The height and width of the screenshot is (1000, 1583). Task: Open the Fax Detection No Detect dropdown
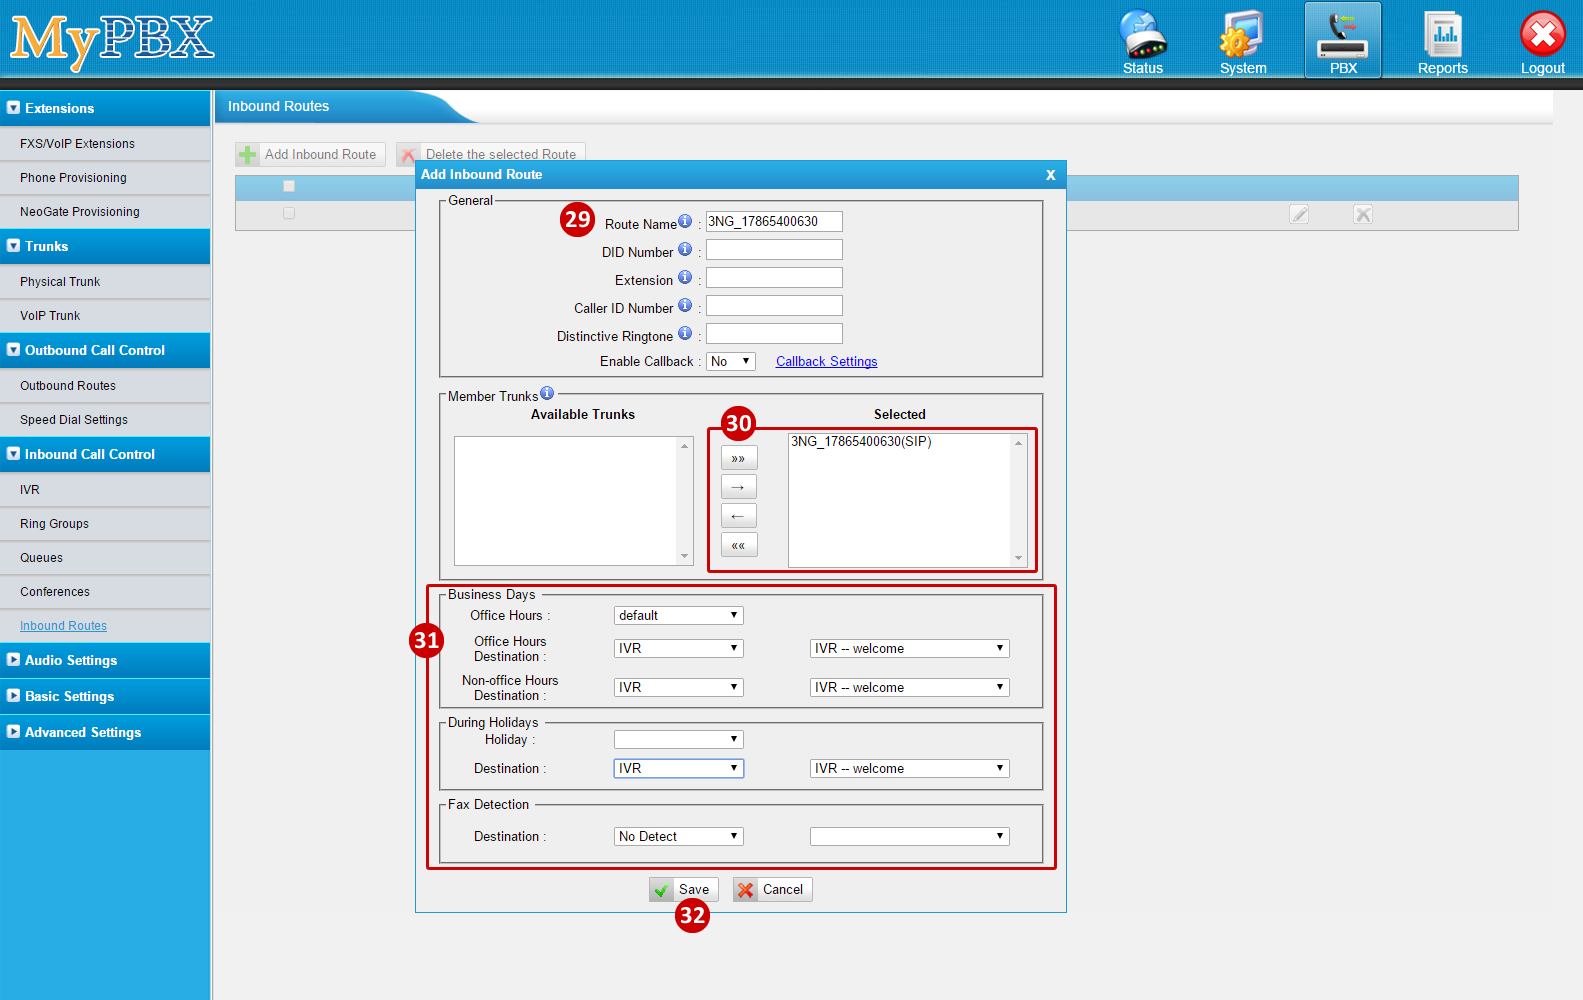pyautogui.click(x=678, y=837)
